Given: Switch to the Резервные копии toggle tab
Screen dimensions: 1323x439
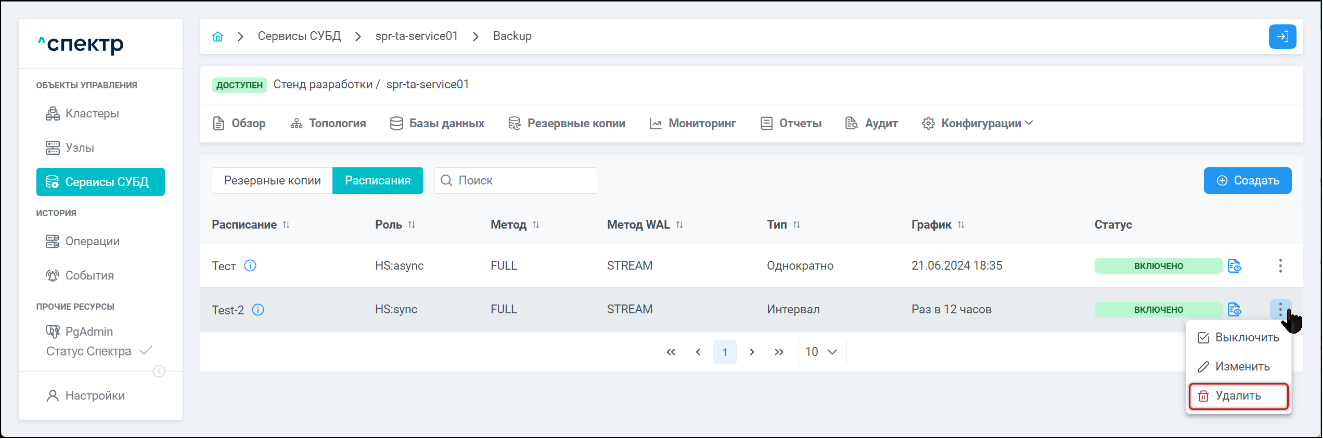Looking at the screenshot, I should [272, 181].
